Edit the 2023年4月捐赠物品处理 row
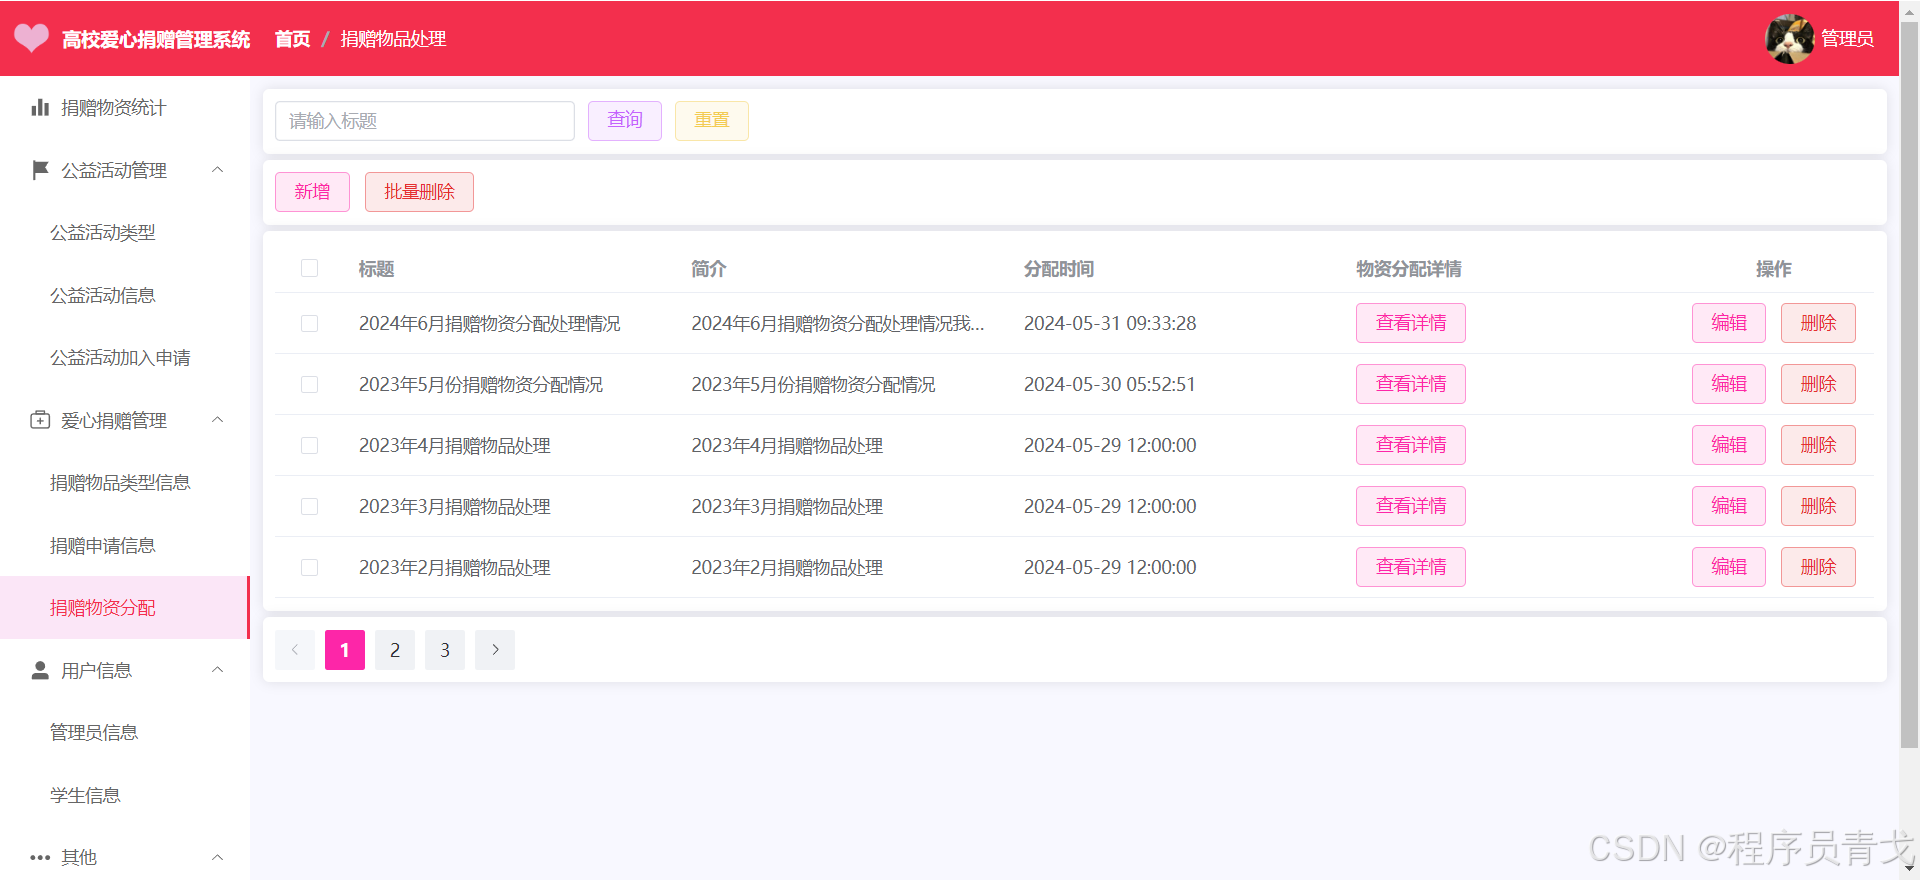Screen dimensions: 1920x880 pyautogui.click(x=1729, y=445)
